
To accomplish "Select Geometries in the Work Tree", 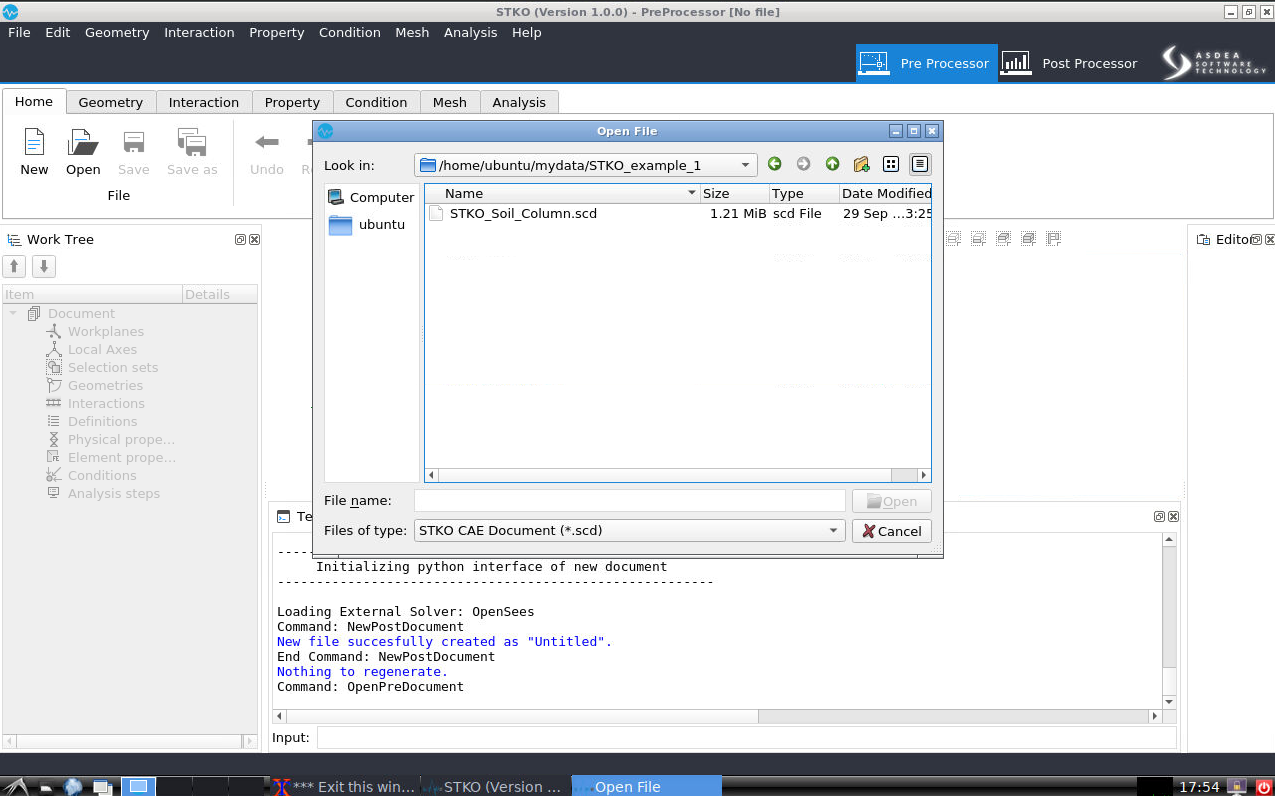I will 105,386.
